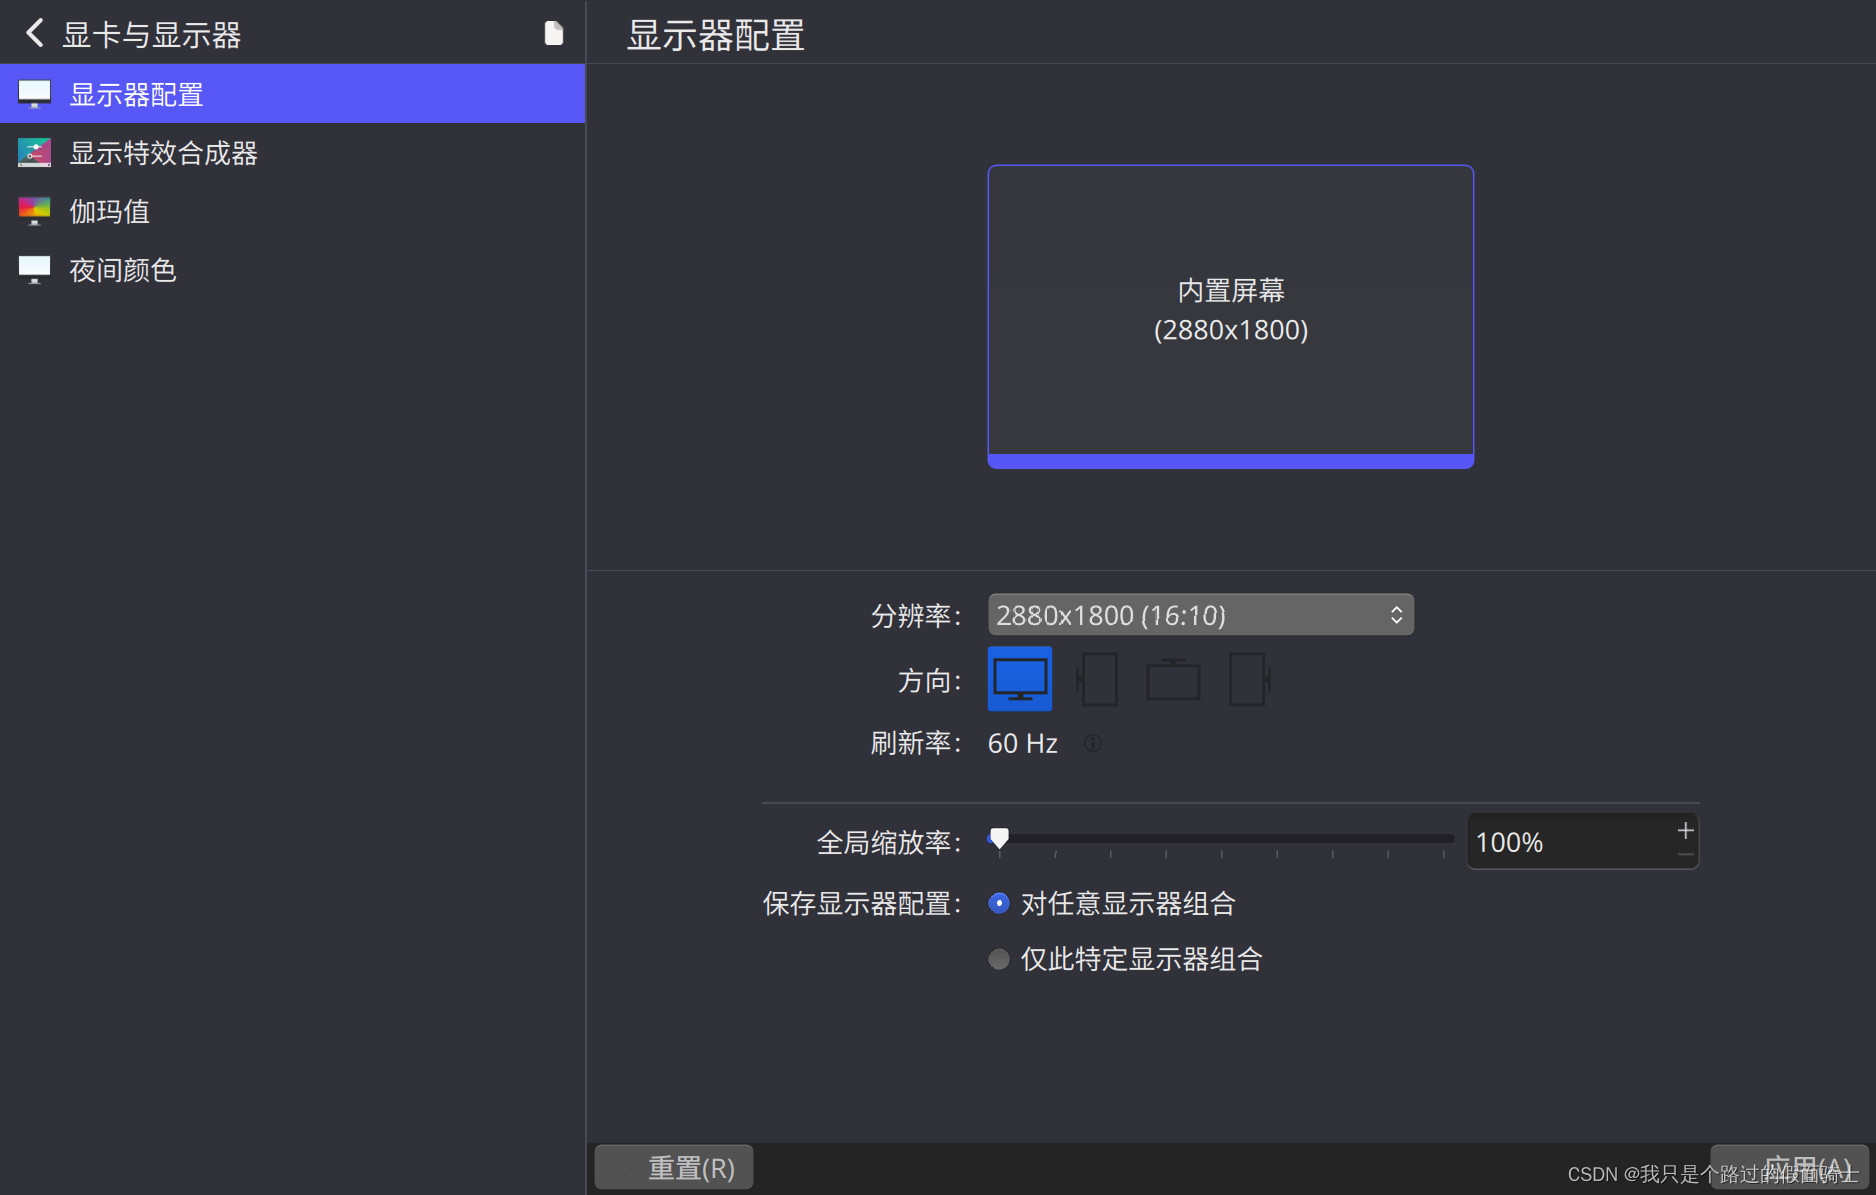
Task: Click the 应用(A) button
Action: coord(1789,1167)
